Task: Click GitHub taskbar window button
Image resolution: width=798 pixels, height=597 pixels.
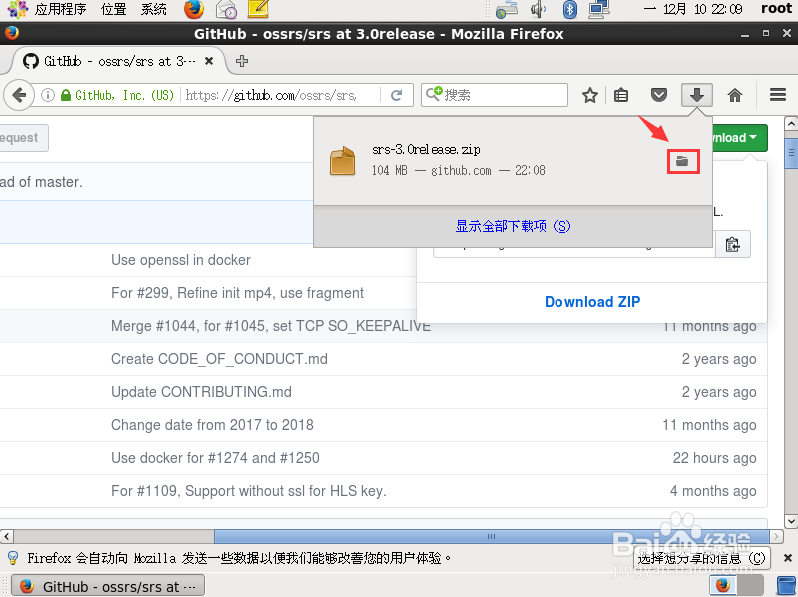Action: pyautogui.click(x=108, y=586)
